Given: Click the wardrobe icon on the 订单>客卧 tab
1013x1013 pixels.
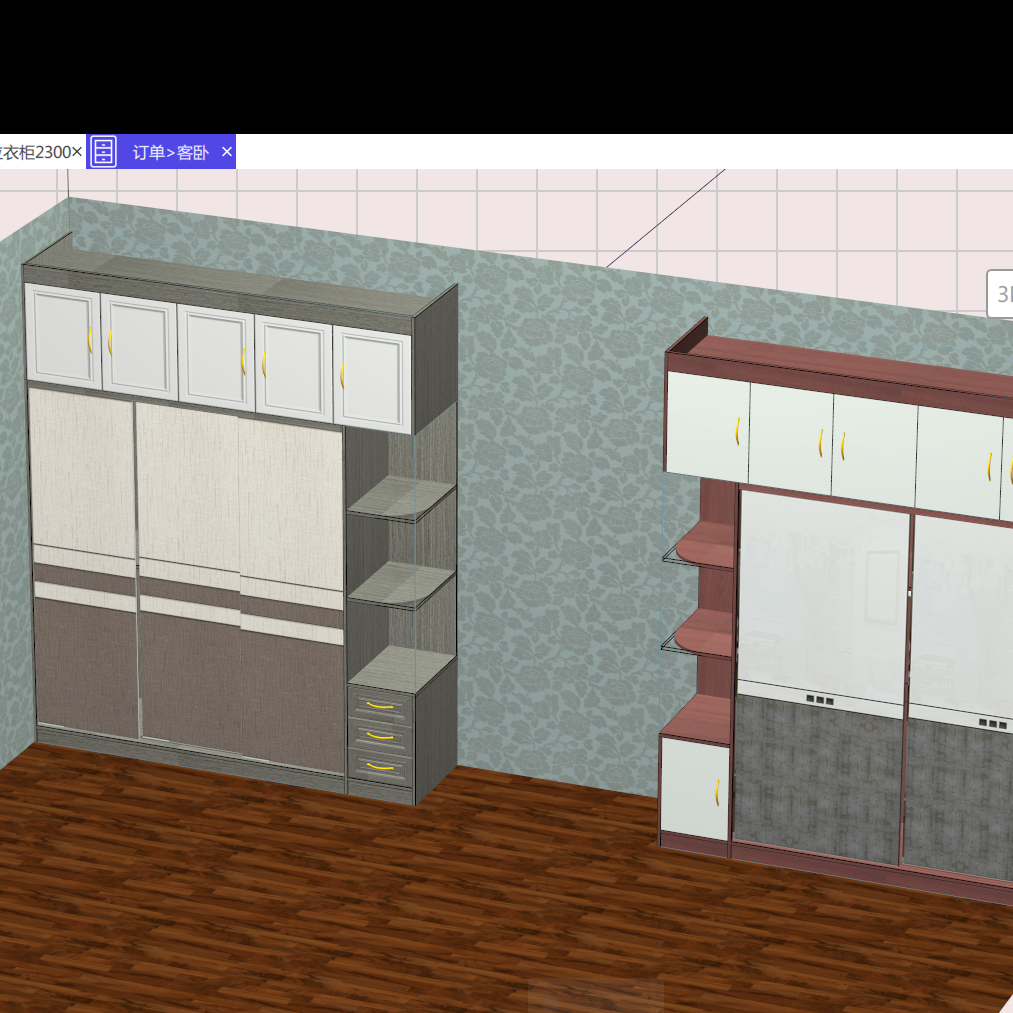Looking at the screenshot, I should pos(103,152).
